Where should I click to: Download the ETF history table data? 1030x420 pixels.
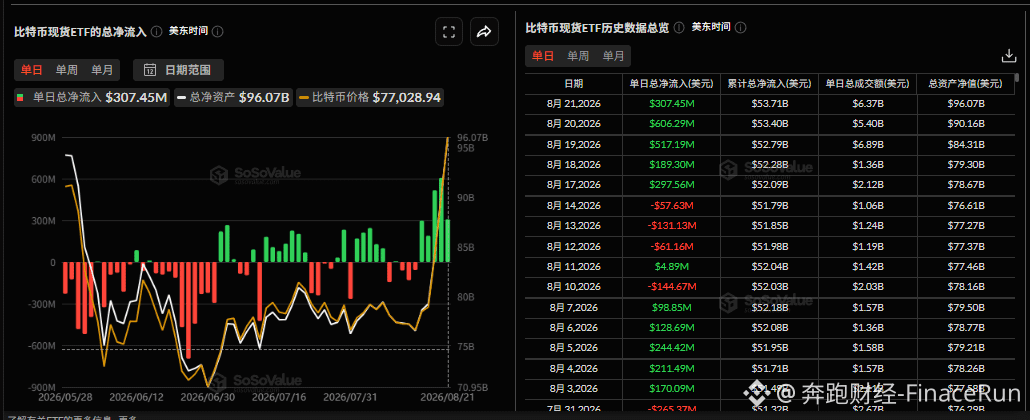pos(1009,56)
